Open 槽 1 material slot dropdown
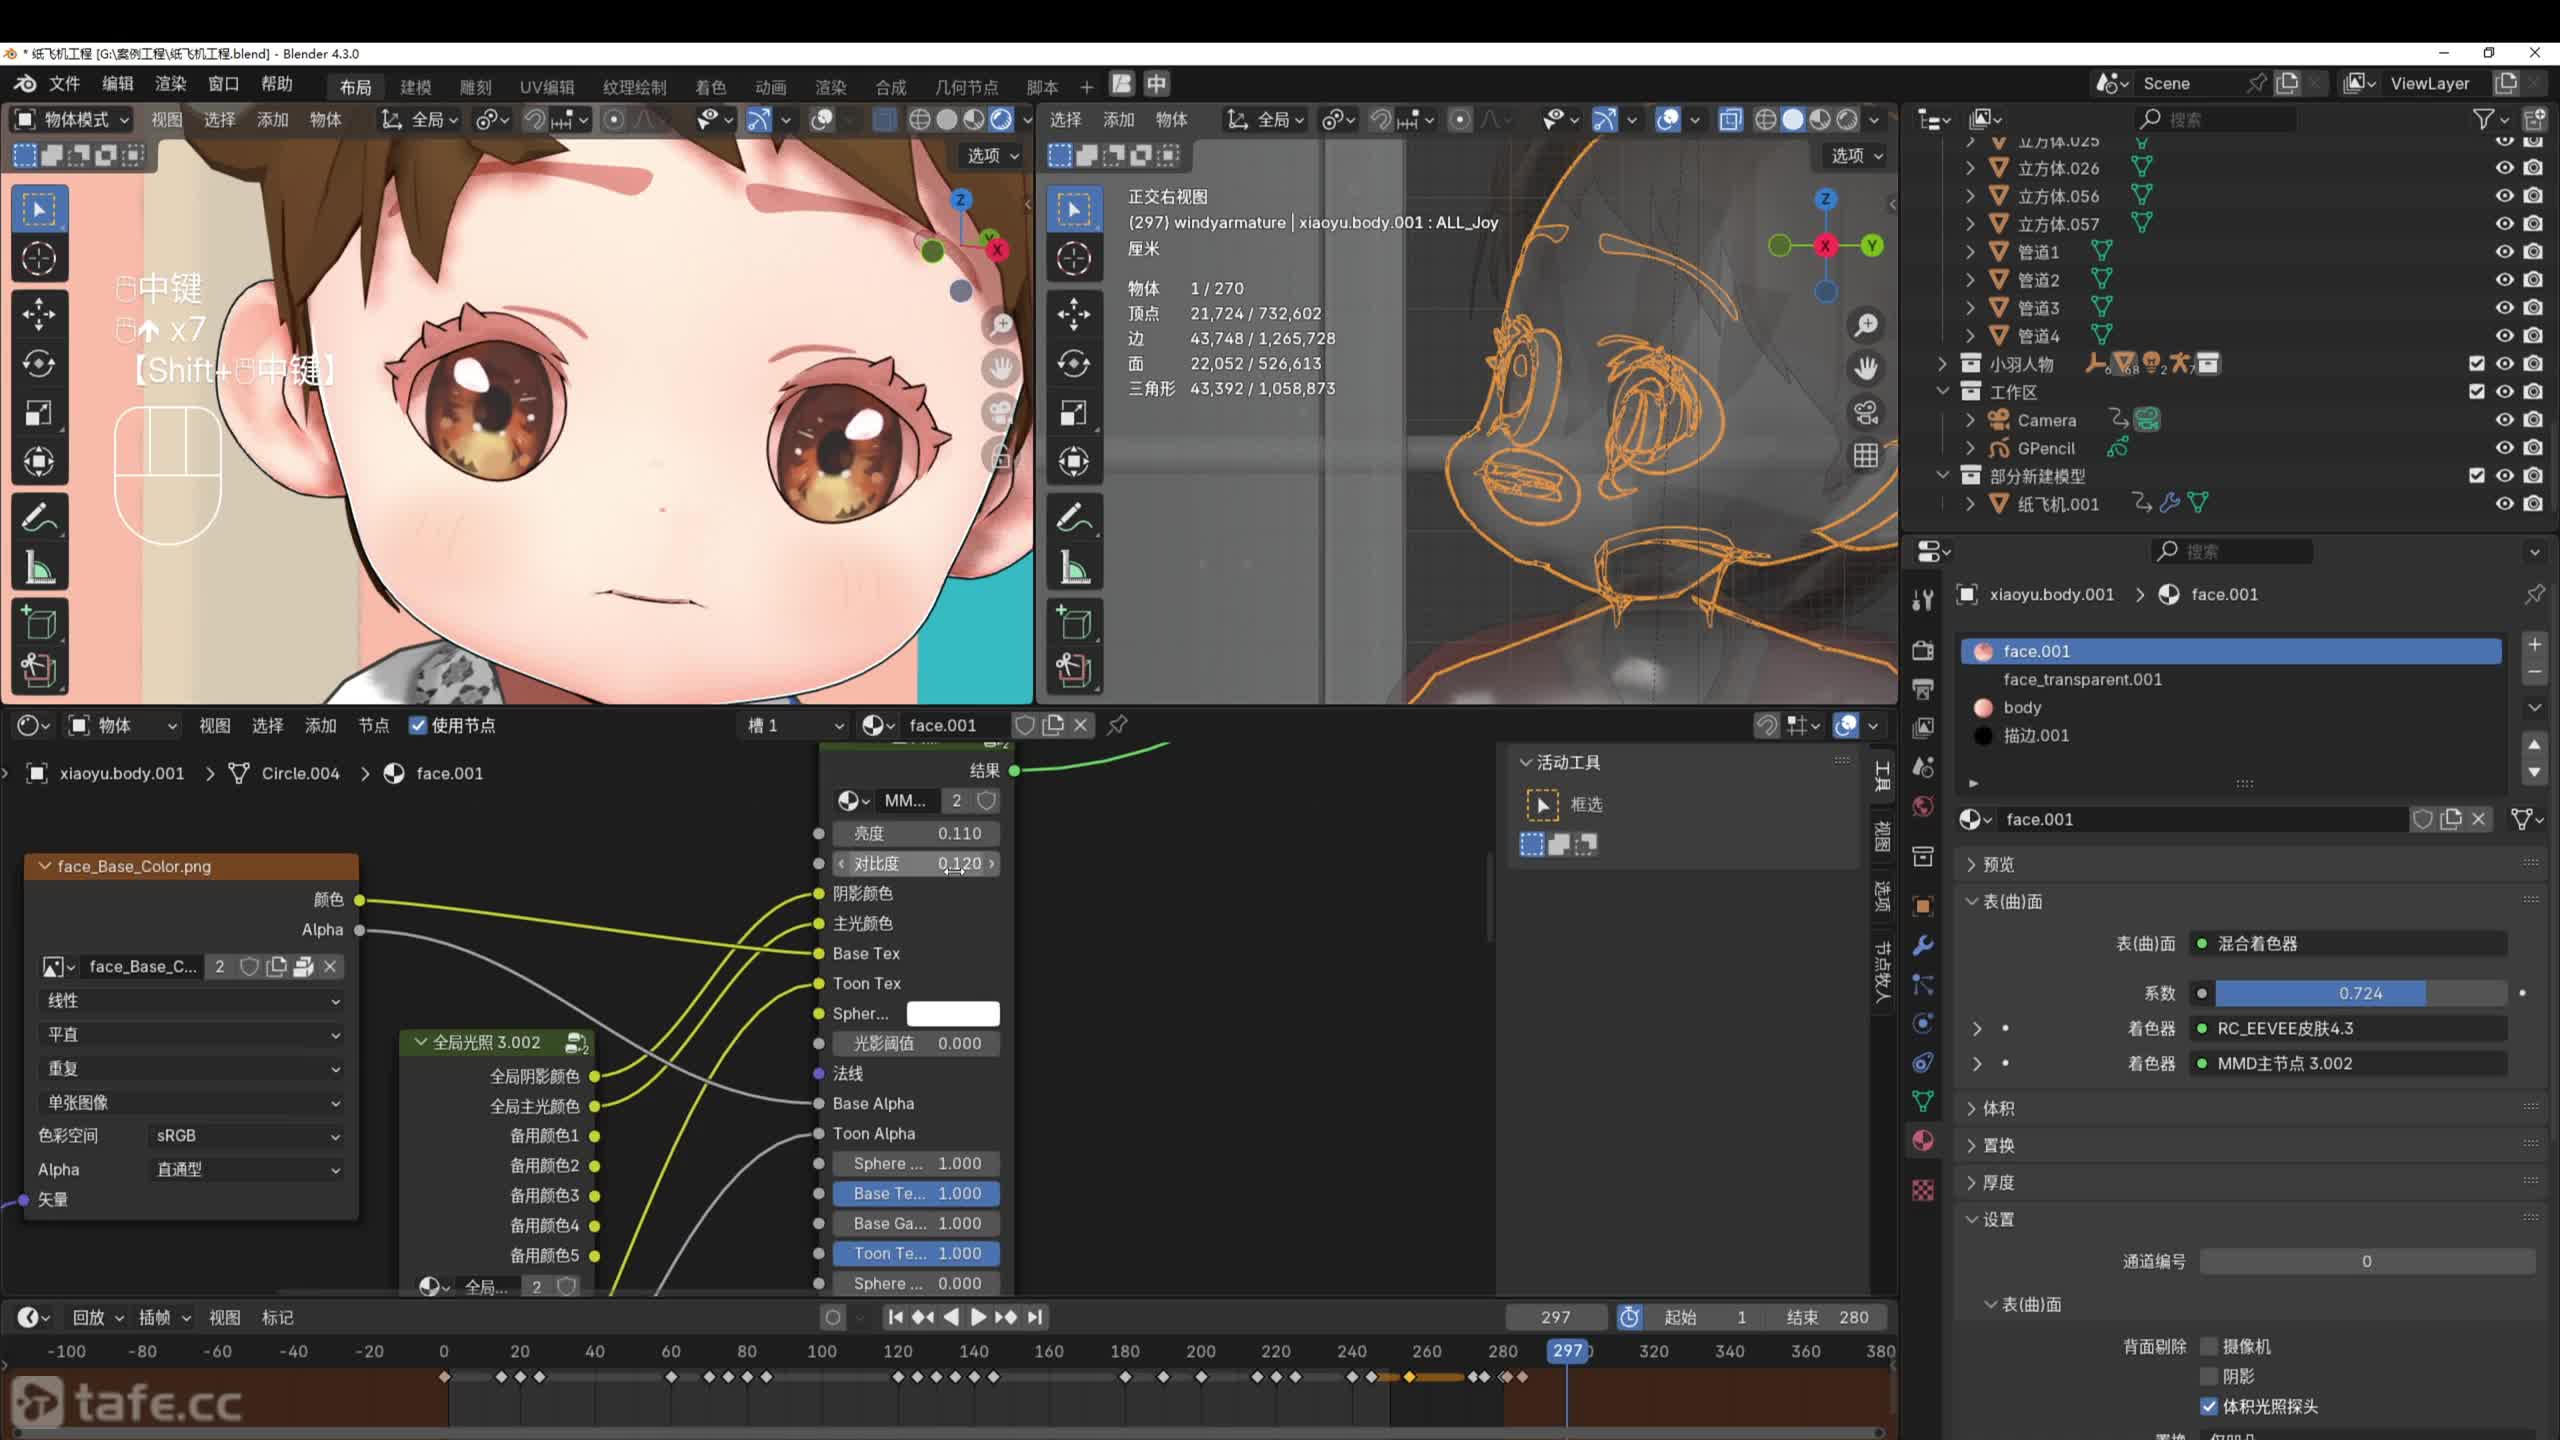2560x1440 pixels. pyautogui.click(x=795, y=725)
